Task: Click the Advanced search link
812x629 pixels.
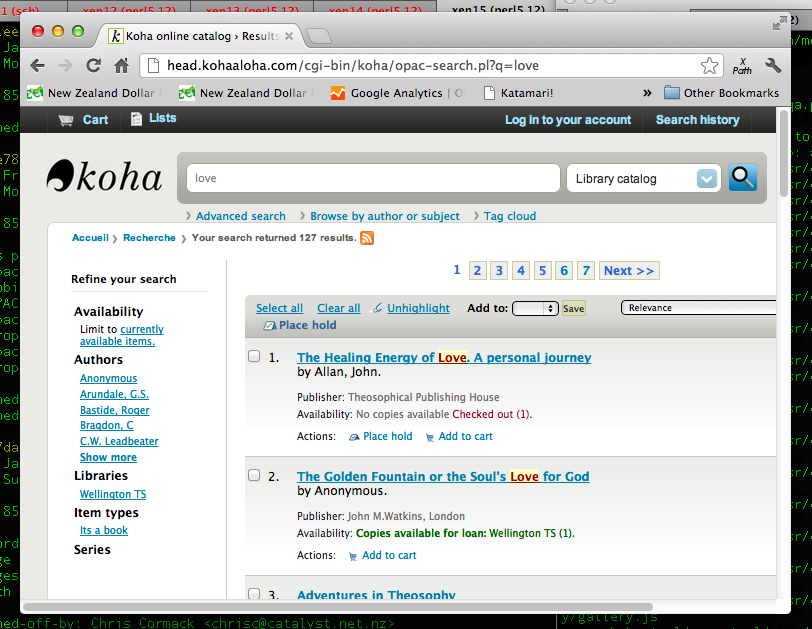Action: point(240,216)
